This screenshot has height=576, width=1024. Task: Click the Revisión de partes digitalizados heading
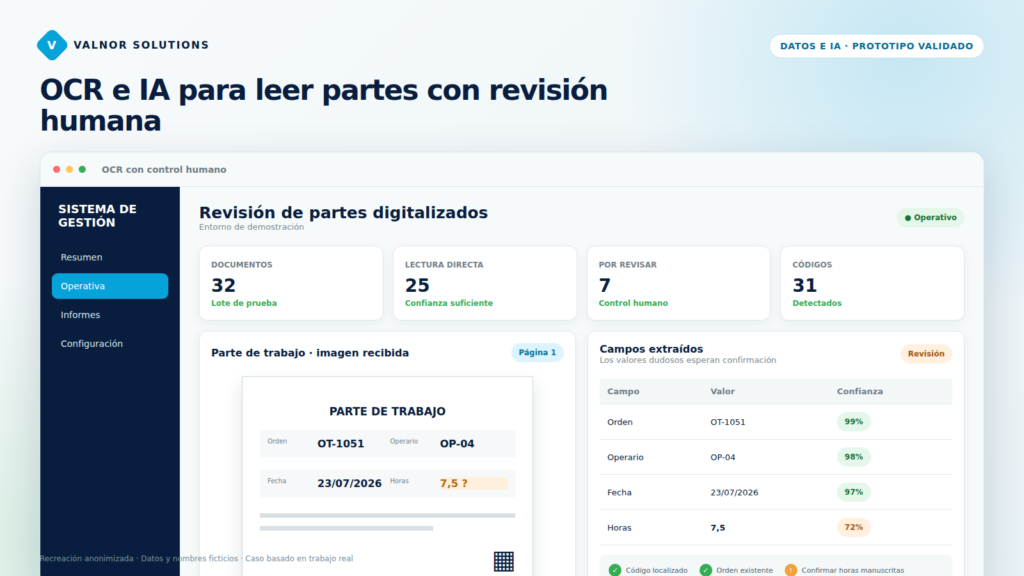click(x=344, y=213)
